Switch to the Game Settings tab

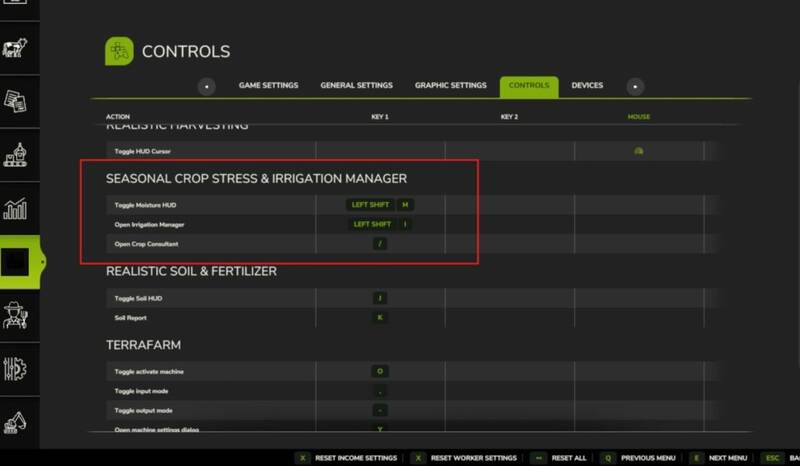268,86
